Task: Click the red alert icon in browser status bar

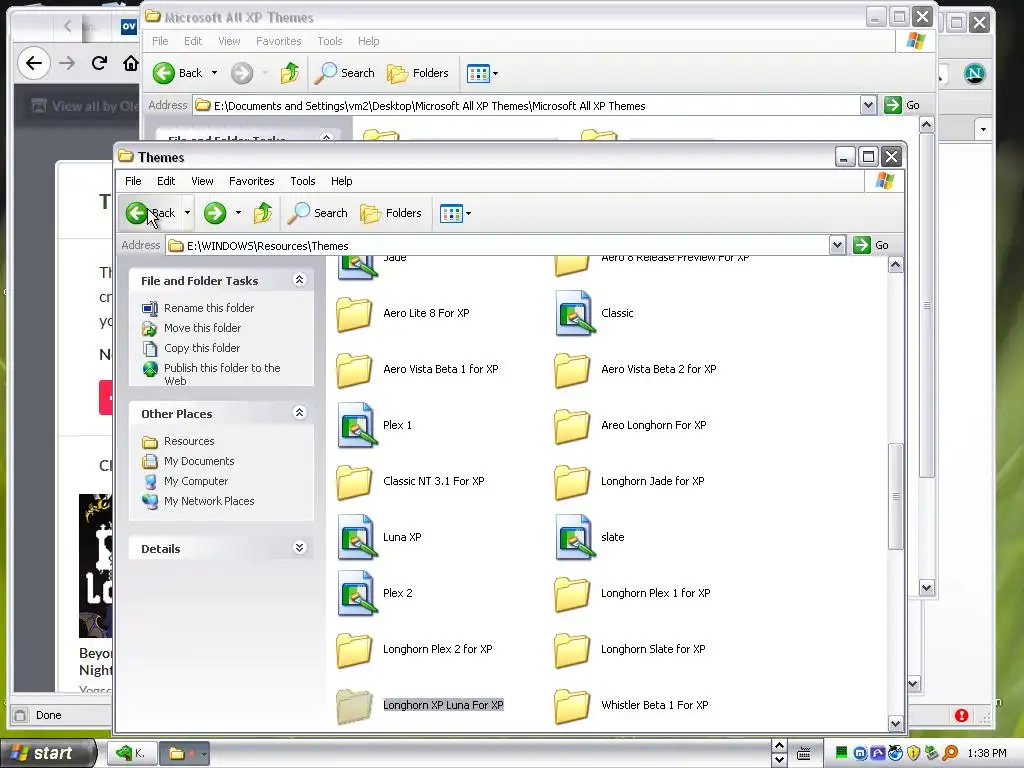Action: point(961,715)
